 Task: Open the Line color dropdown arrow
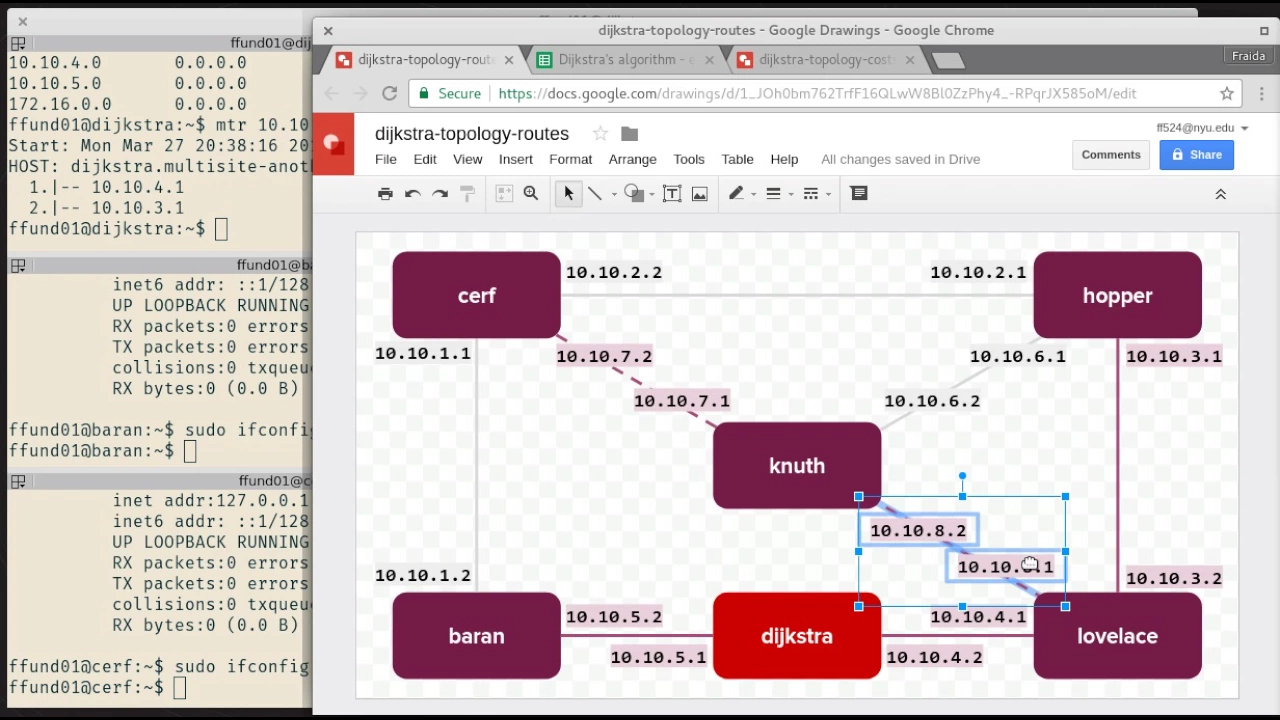point(753,195)
